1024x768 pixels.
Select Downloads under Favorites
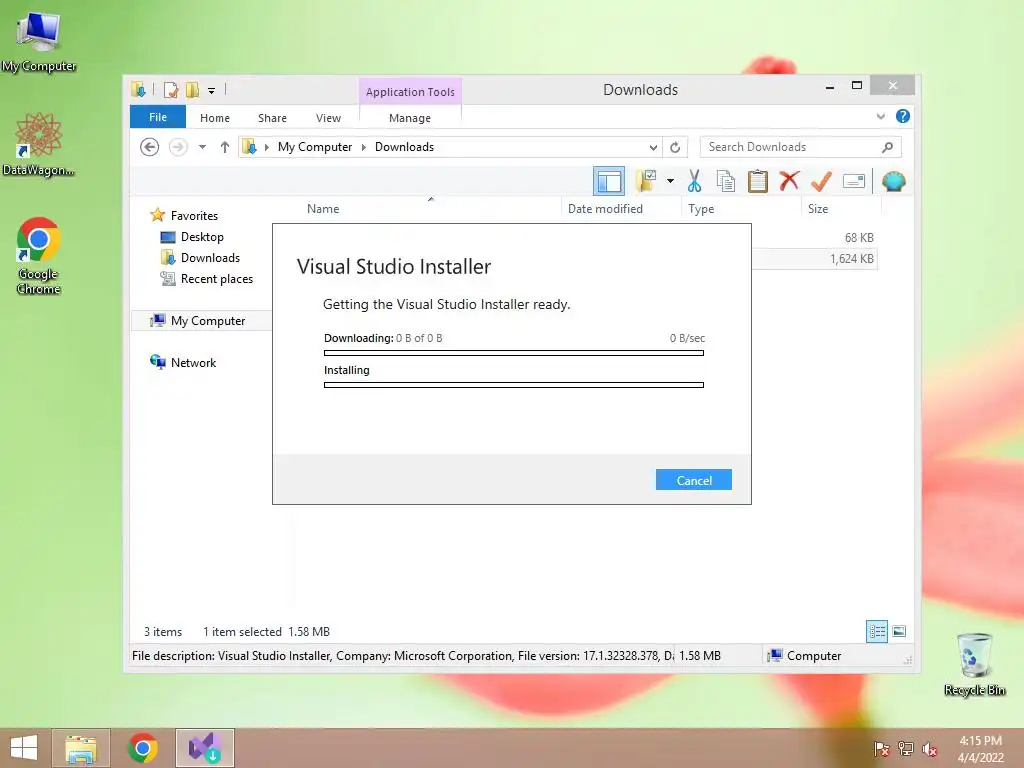[x=210, y=258]
